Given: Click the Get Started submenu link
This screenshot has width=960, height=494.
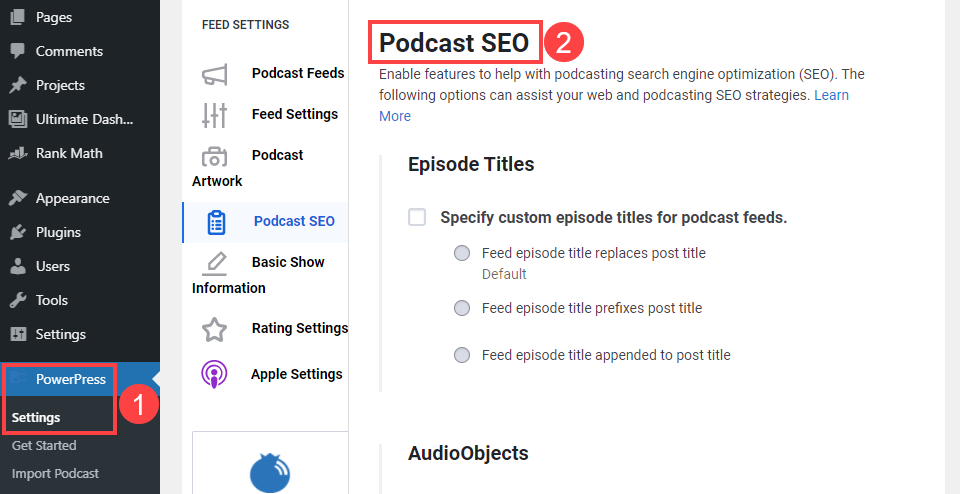Looking at the screenshot, I should (x=44, y=446).
